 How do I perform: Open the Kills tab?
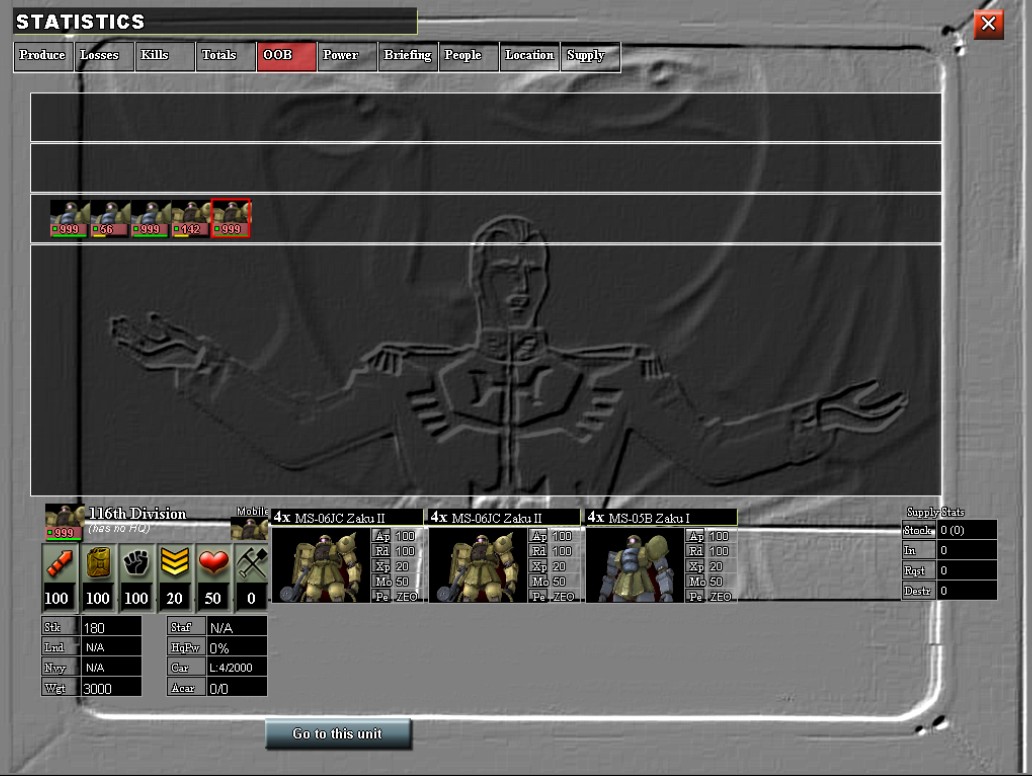pos(164,56)
